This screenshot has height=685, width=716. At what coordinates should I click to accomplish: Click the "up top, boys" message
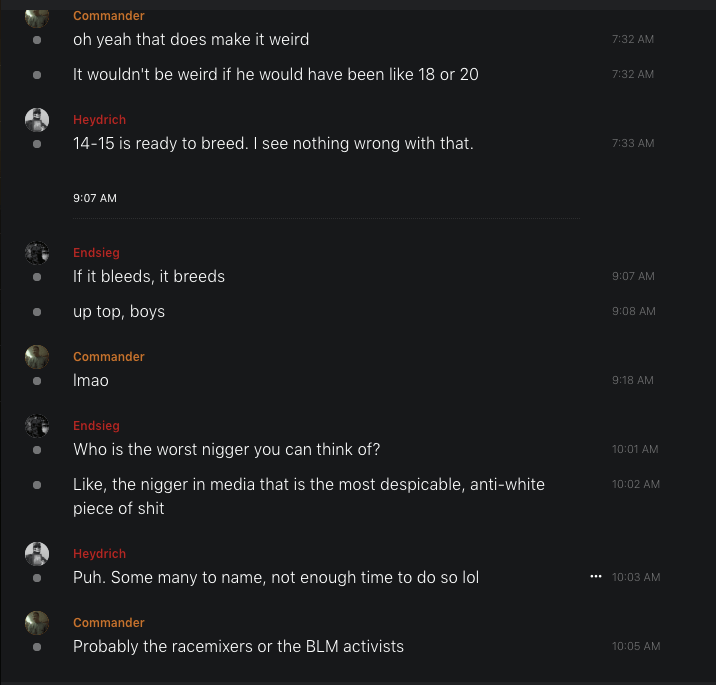pos(119,311)
